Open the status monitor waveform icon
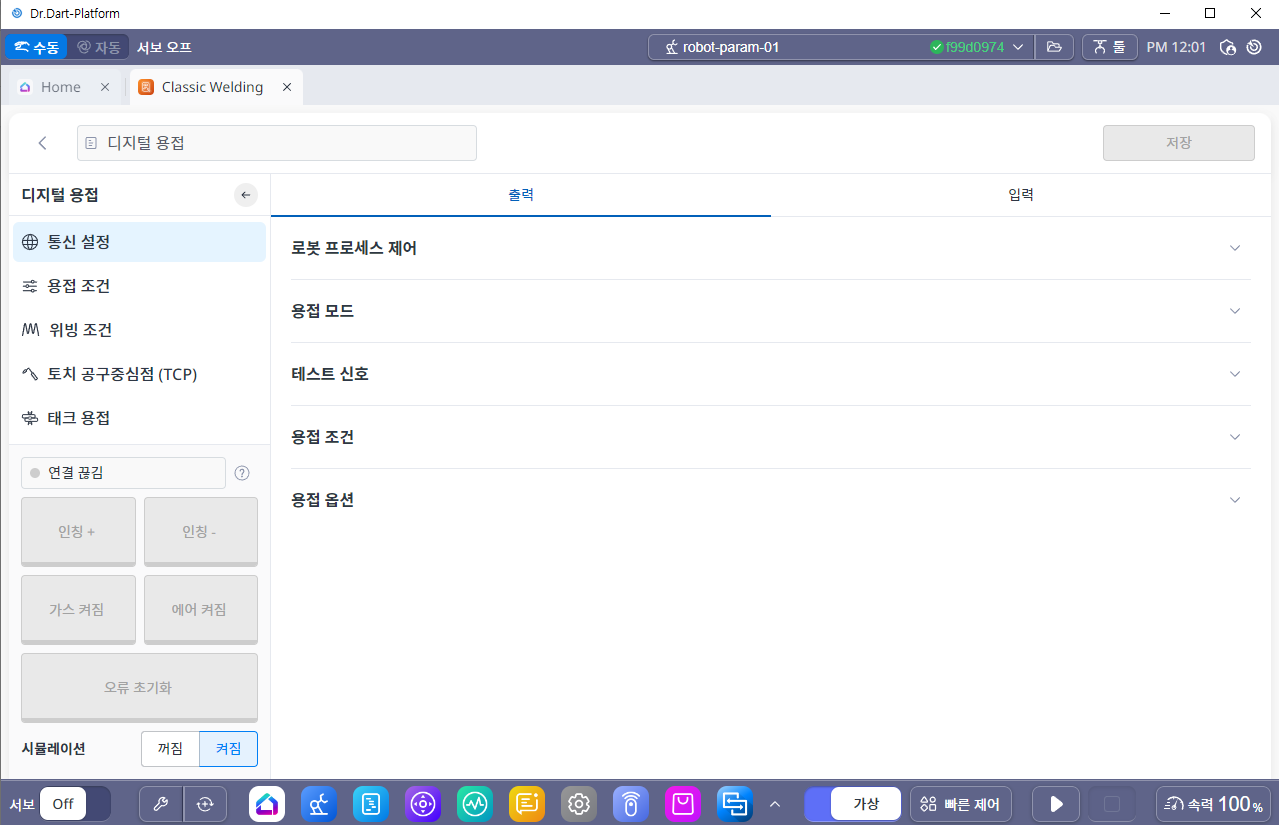This screenshot has height=825, width=1279. pos(475,803)
